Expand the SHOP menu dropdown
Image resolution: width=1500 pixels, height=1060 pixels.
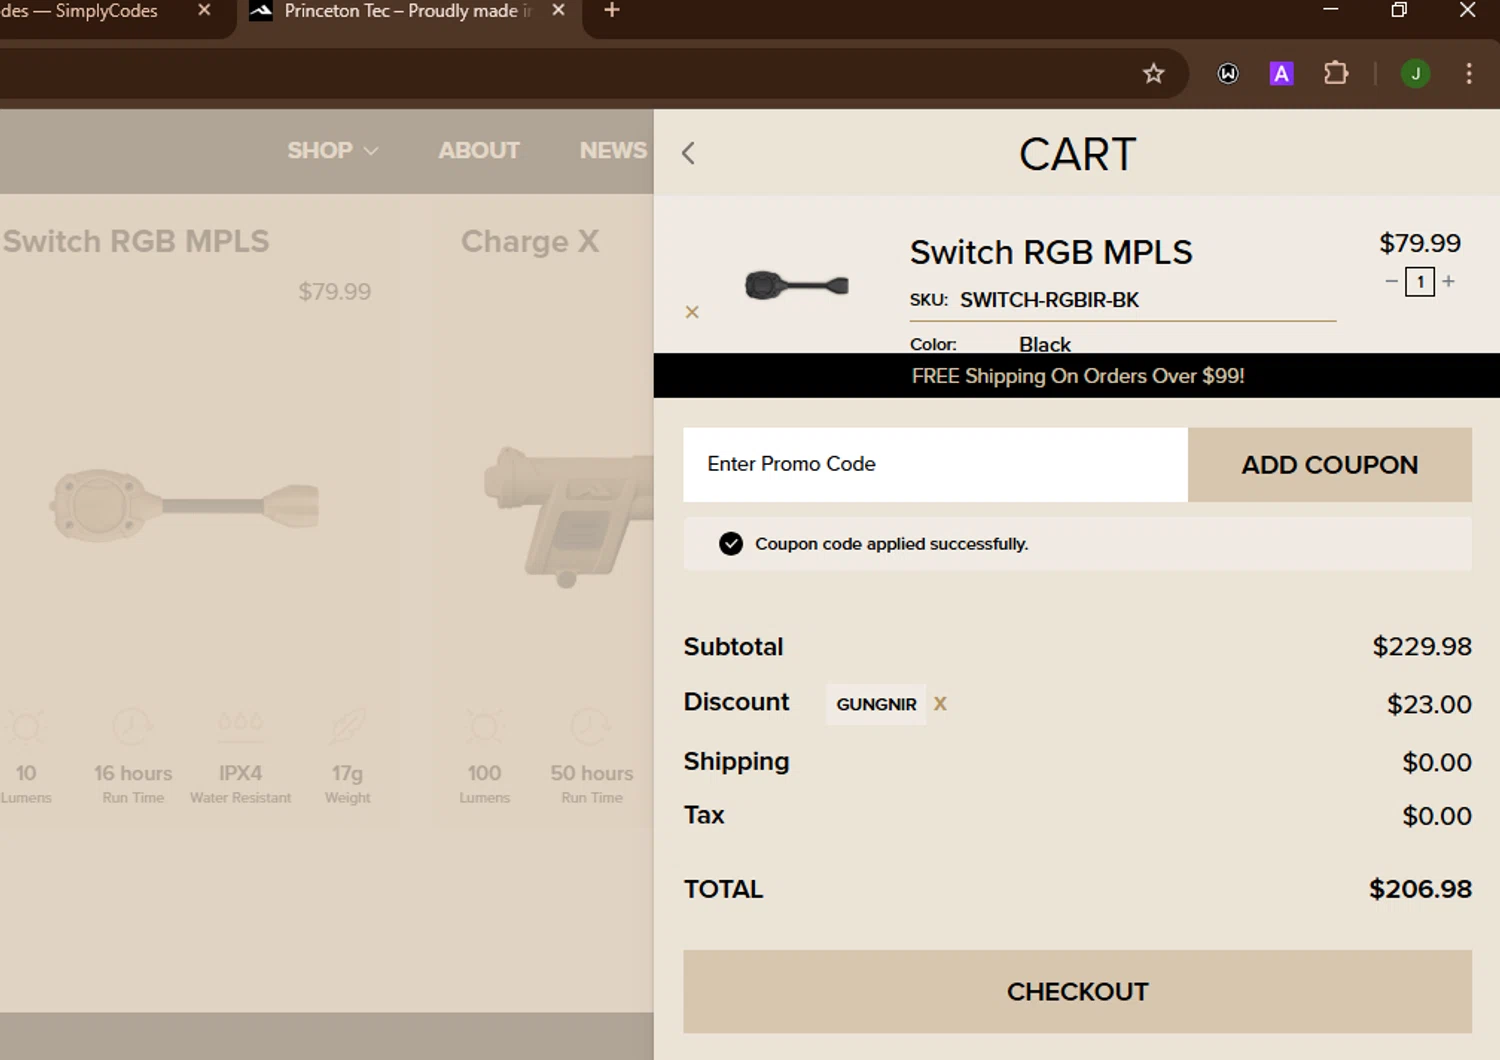pyautogui.click(x=332, y=151)
